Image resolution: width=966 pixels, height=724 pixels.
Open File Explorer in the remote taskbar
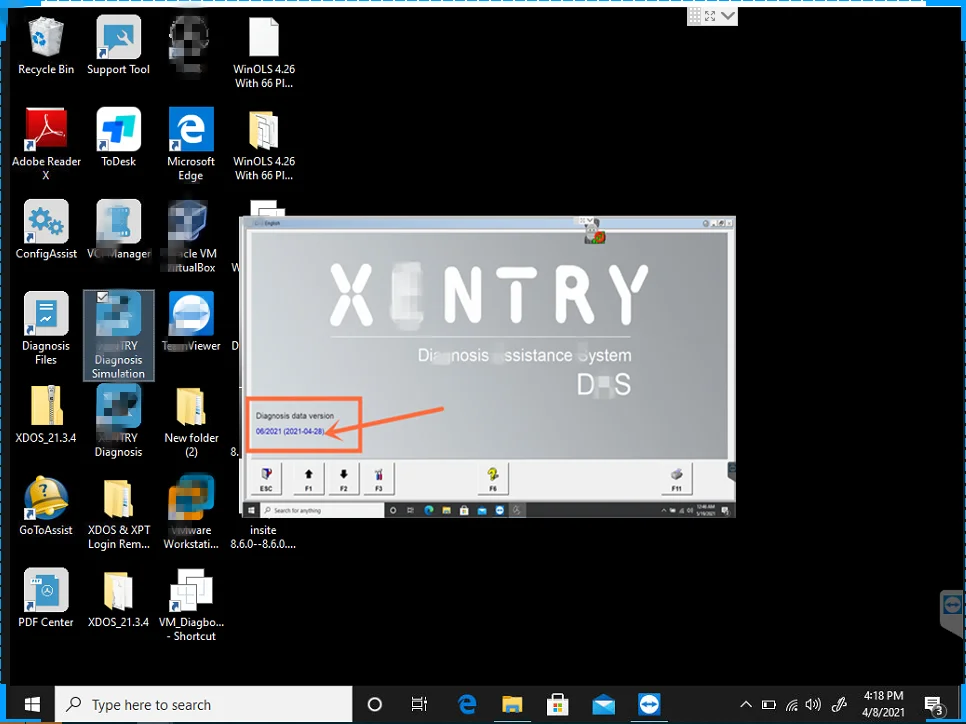[447, 510]
